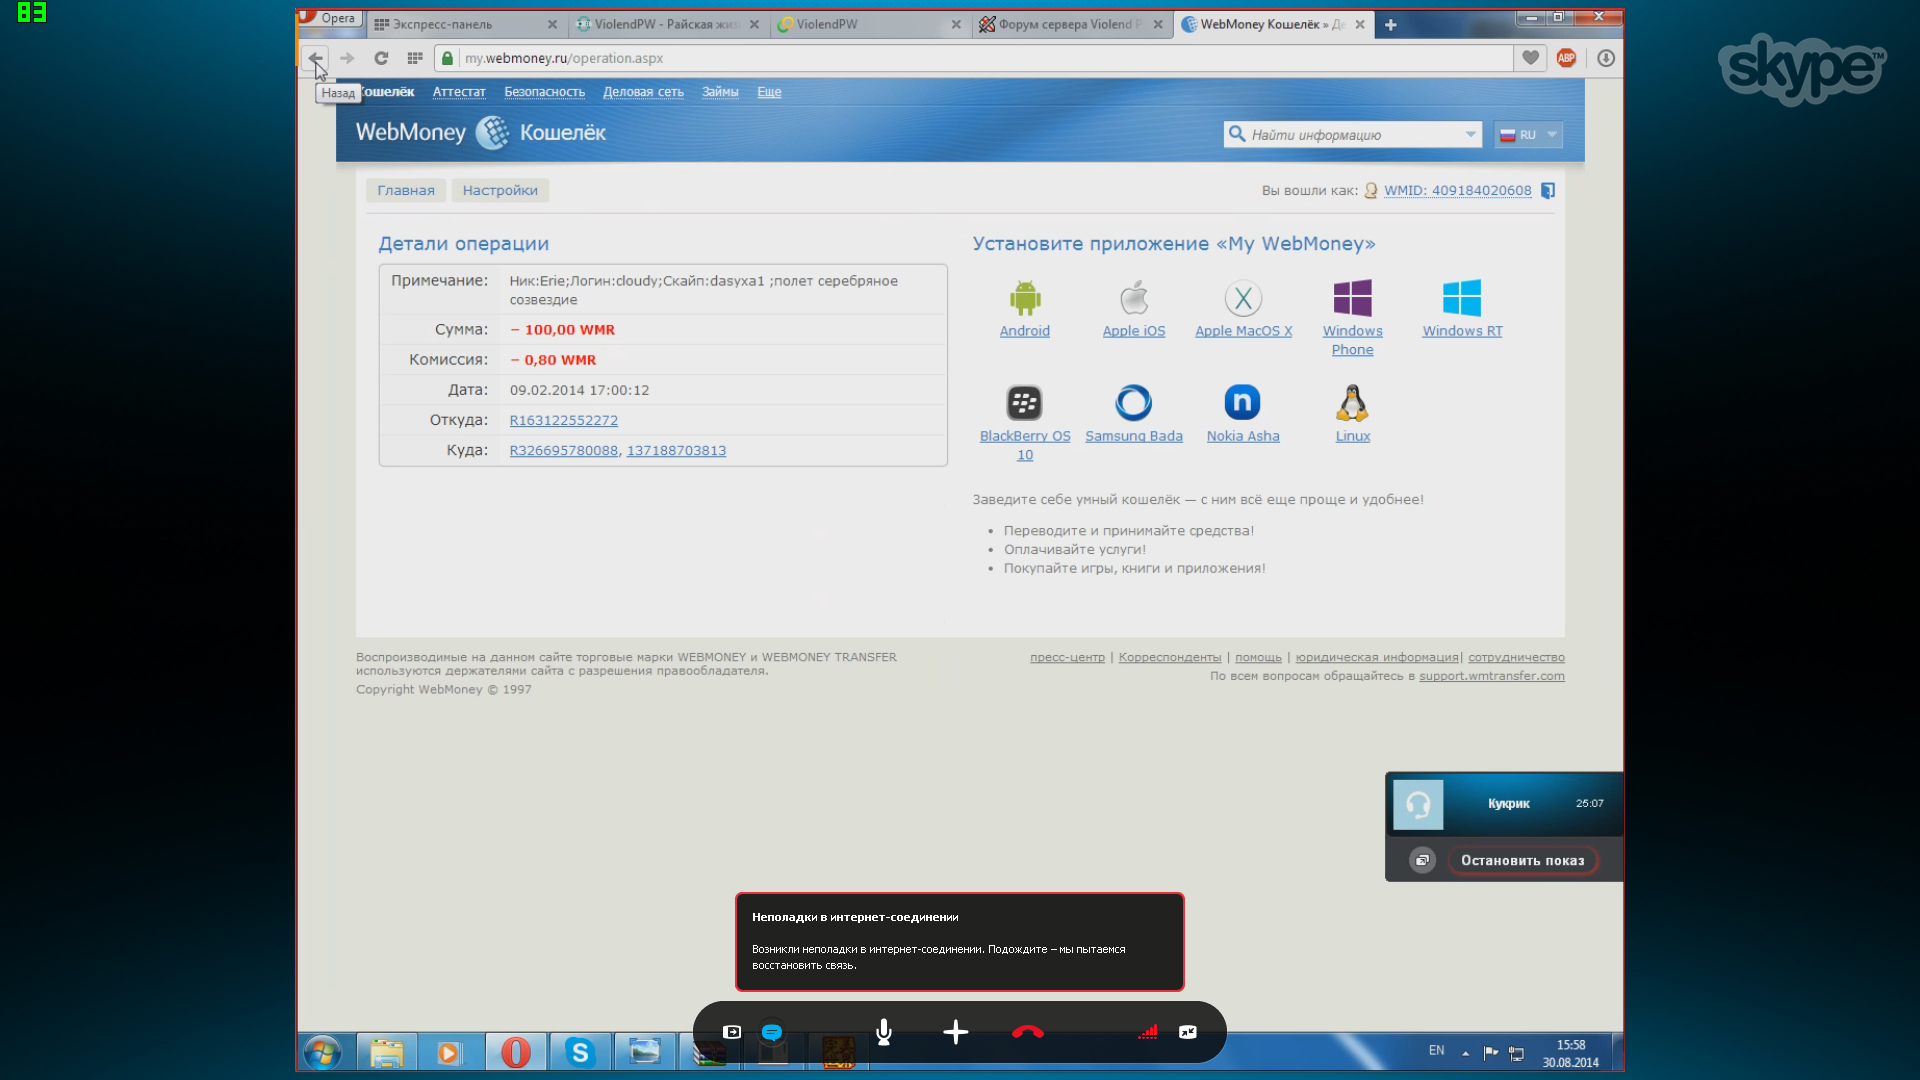Click the BlackBerry OS 10 icon
The image size is (1920, 1080).
pyautogui.click(x=1024, y=403)
